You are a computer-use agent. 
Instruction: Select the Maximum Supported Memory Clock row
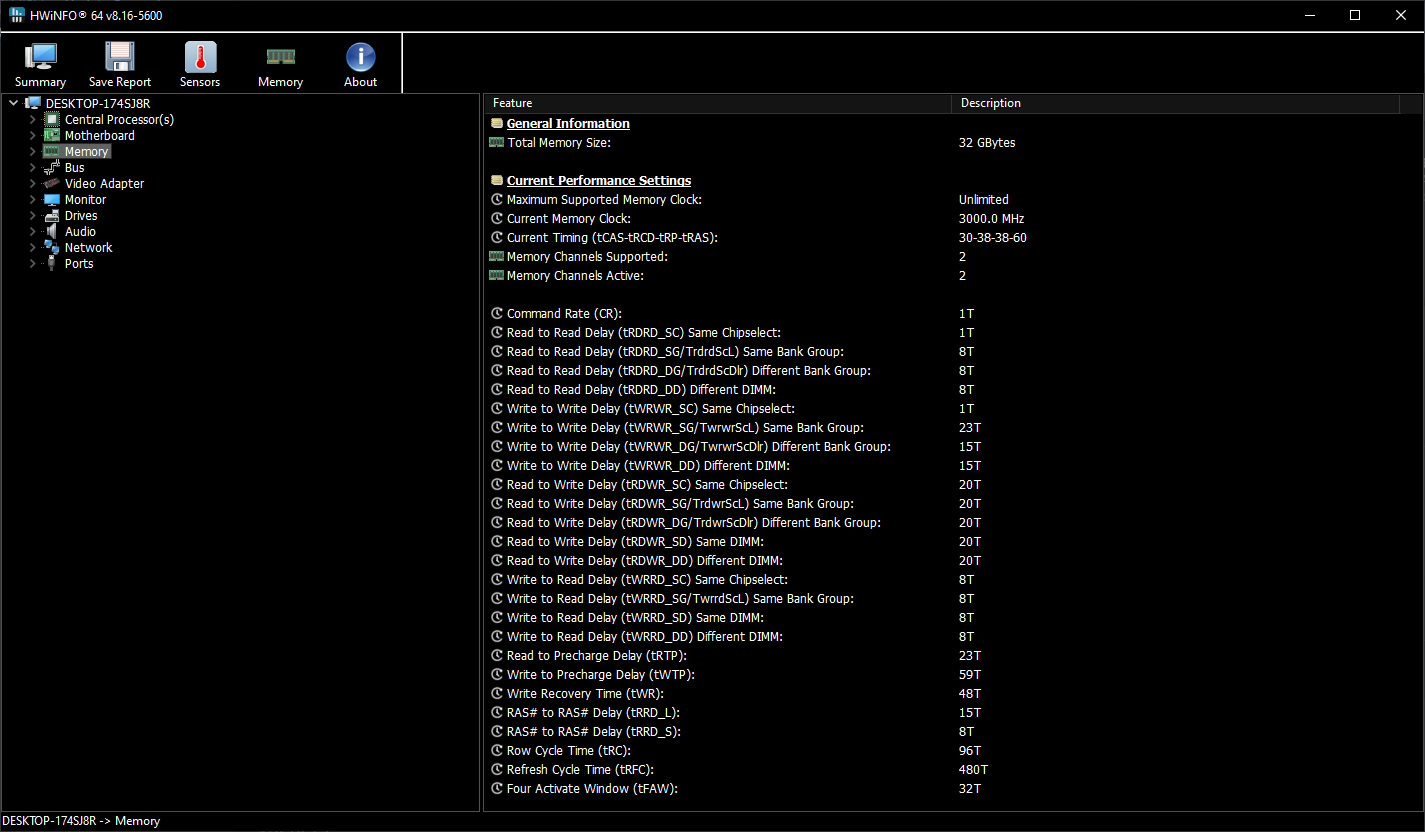953,200
